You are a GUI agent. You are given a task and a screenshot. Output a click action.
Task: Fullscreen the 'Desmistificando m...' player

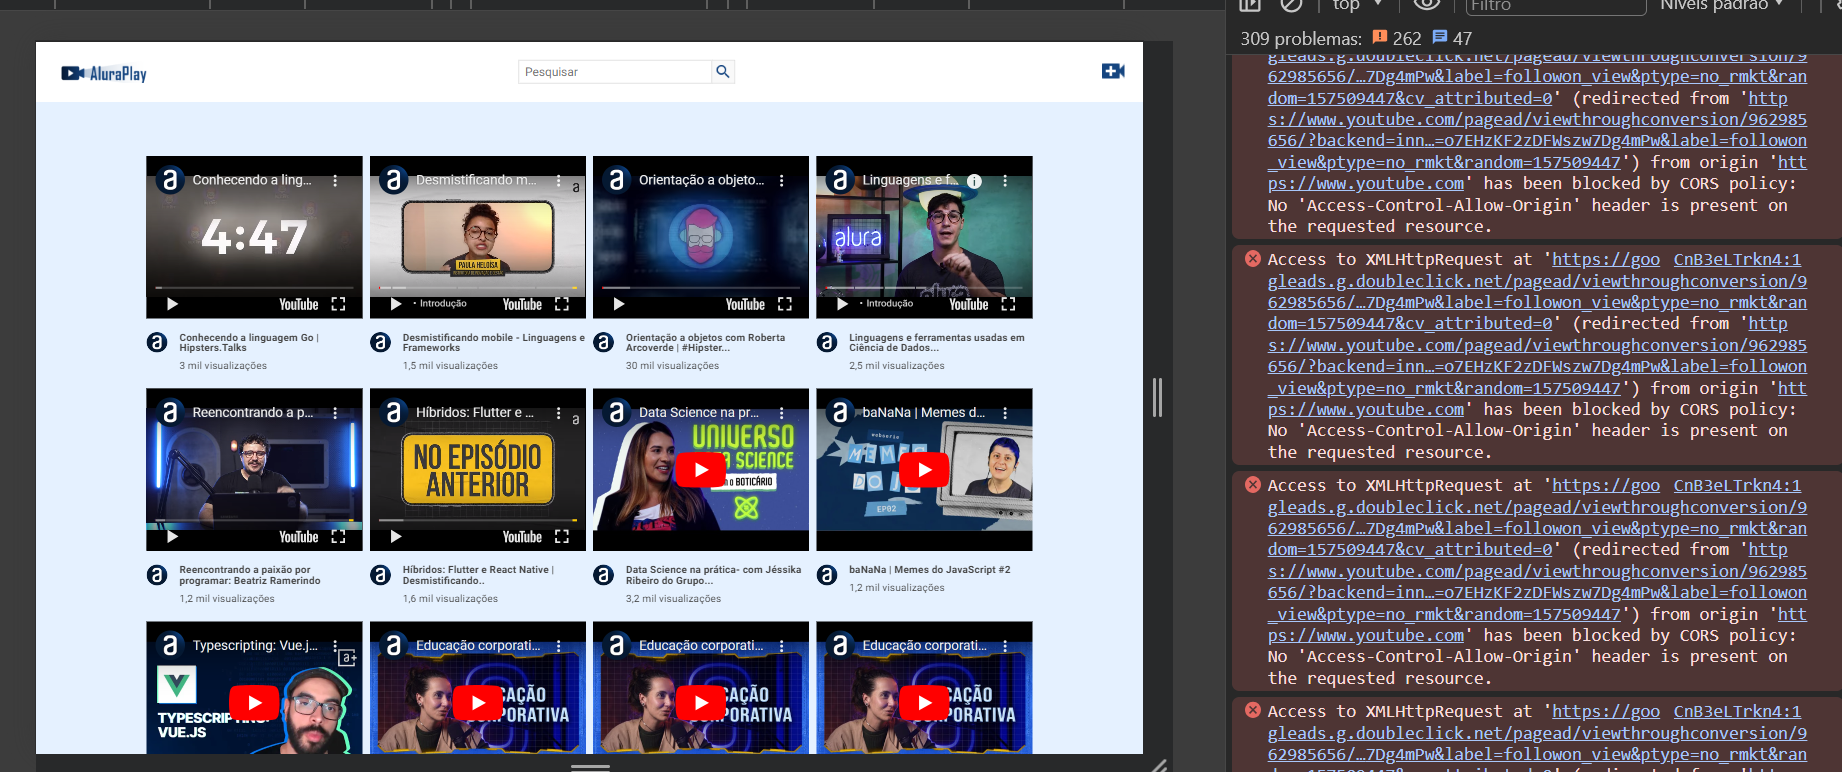[562, 304]
